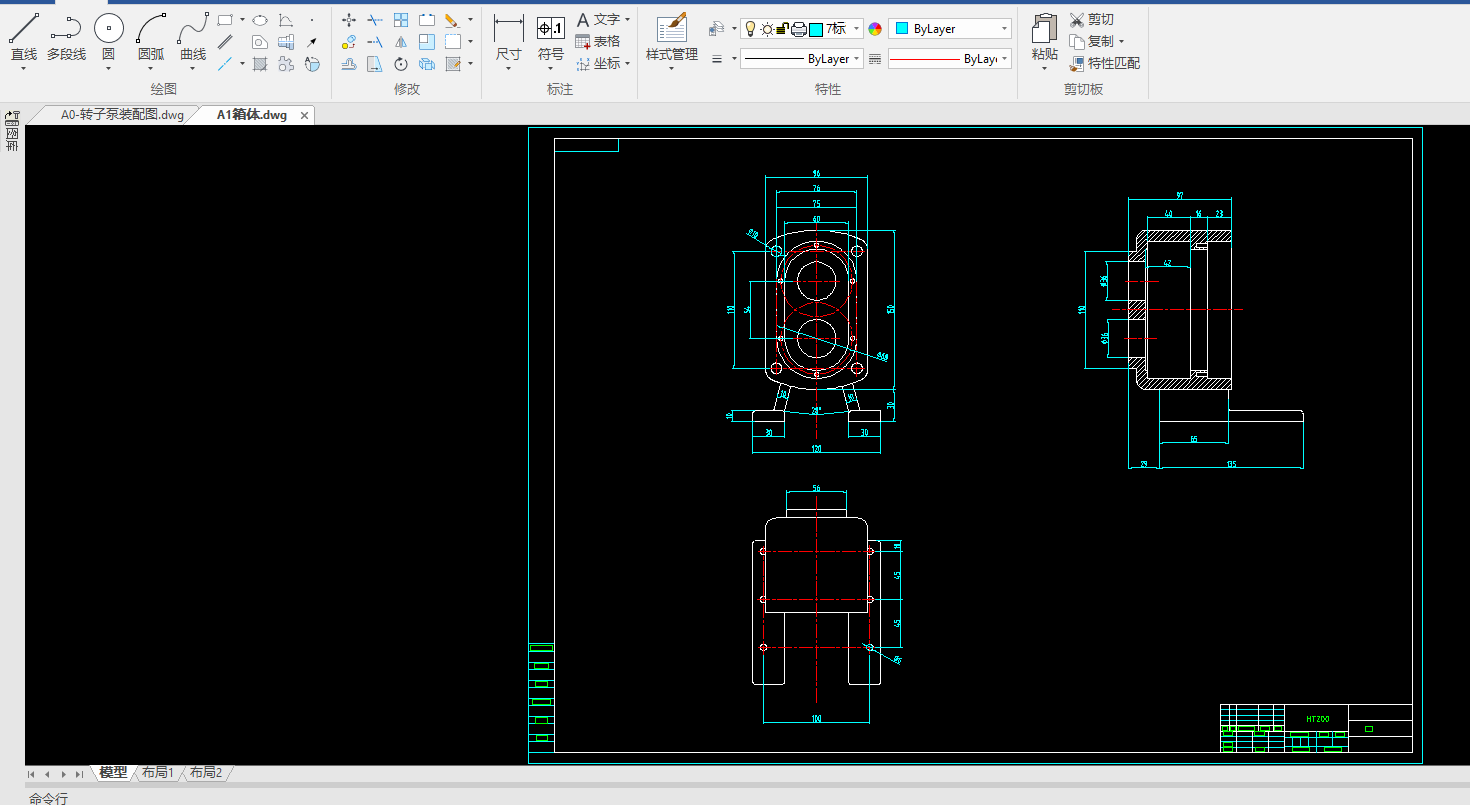The width and height of the screenshot is (1470, 805).
Task: Toggle the layer on/off lightbulb icon
Action: click(x=750, y=29)
